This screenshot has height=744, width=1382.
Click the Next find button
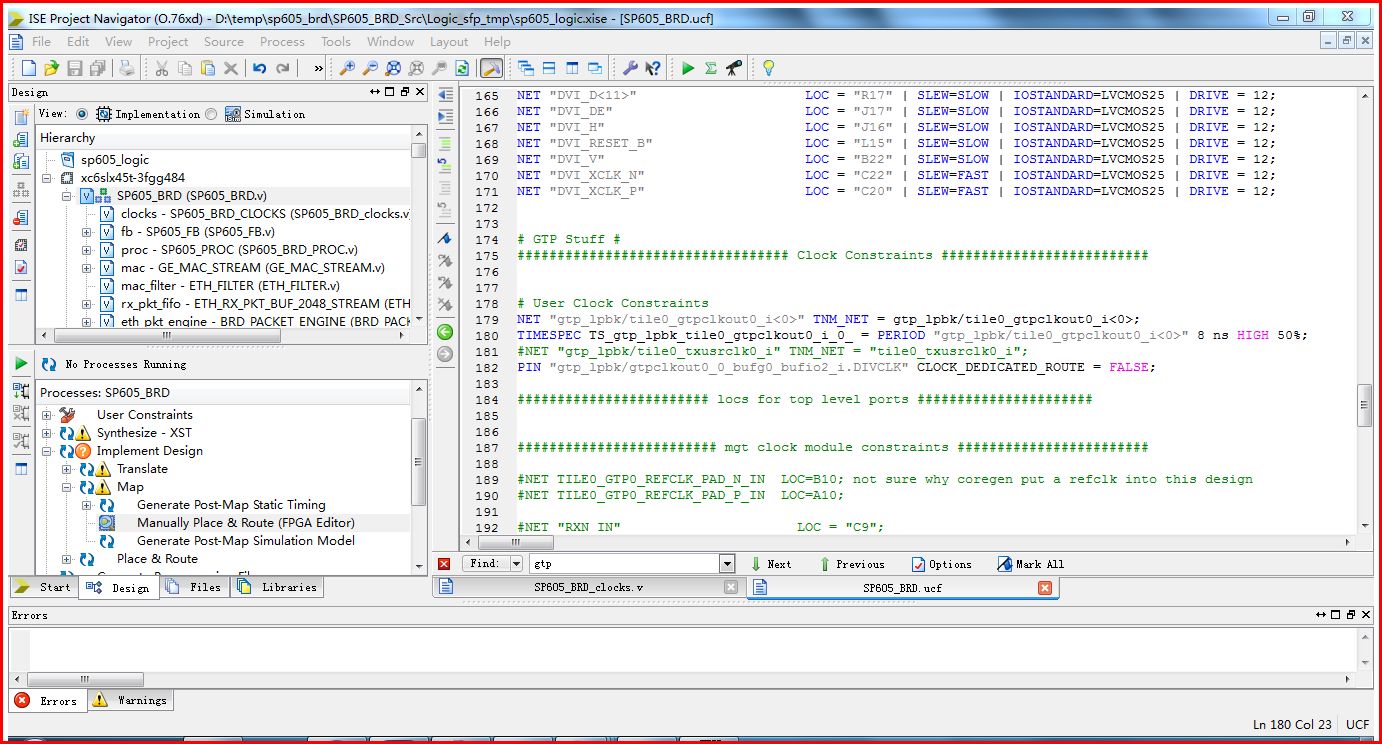click(x=770, y=564)
